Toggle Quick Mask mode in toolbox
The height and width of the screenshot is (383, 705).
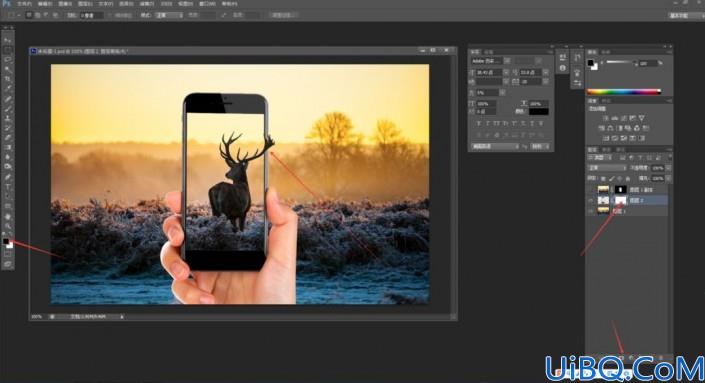[8, 254]
